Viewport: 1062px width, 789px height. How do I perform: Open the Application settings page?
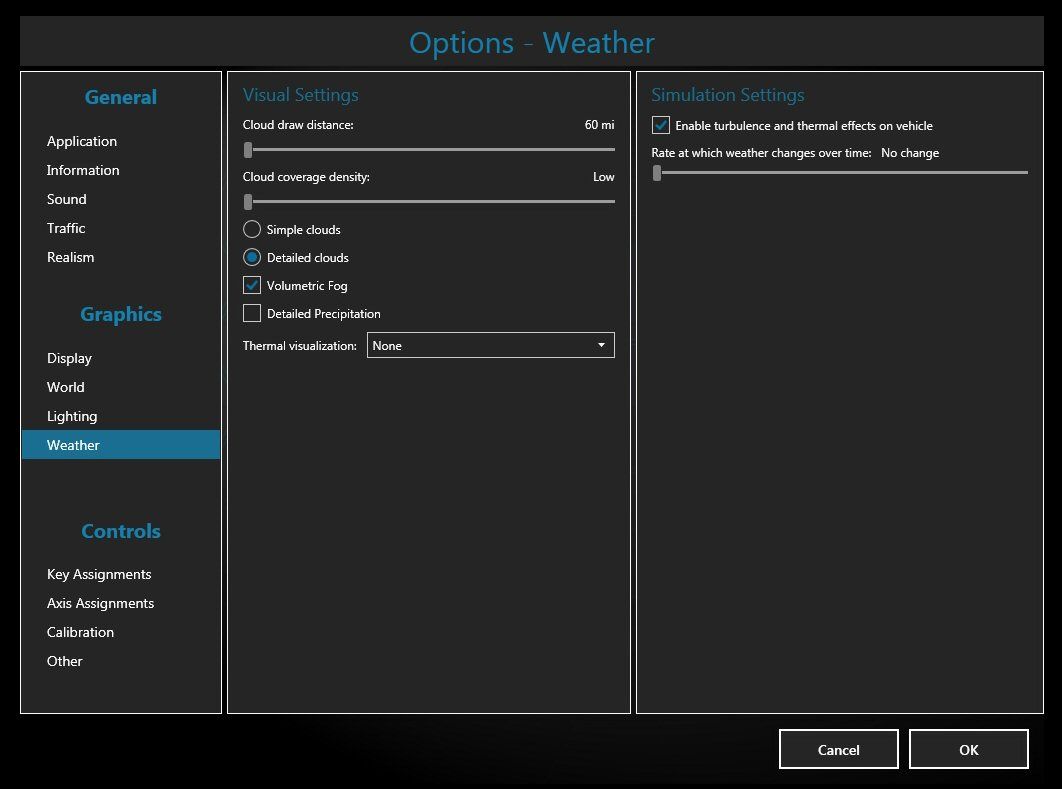[82, 141]
